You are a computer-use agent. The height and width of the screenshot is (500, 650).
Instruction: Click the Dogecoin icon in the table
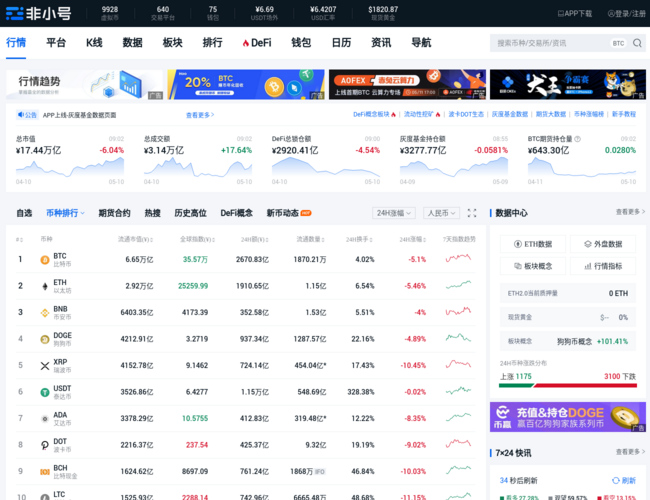pyautogui.click(x=44, y=339)
